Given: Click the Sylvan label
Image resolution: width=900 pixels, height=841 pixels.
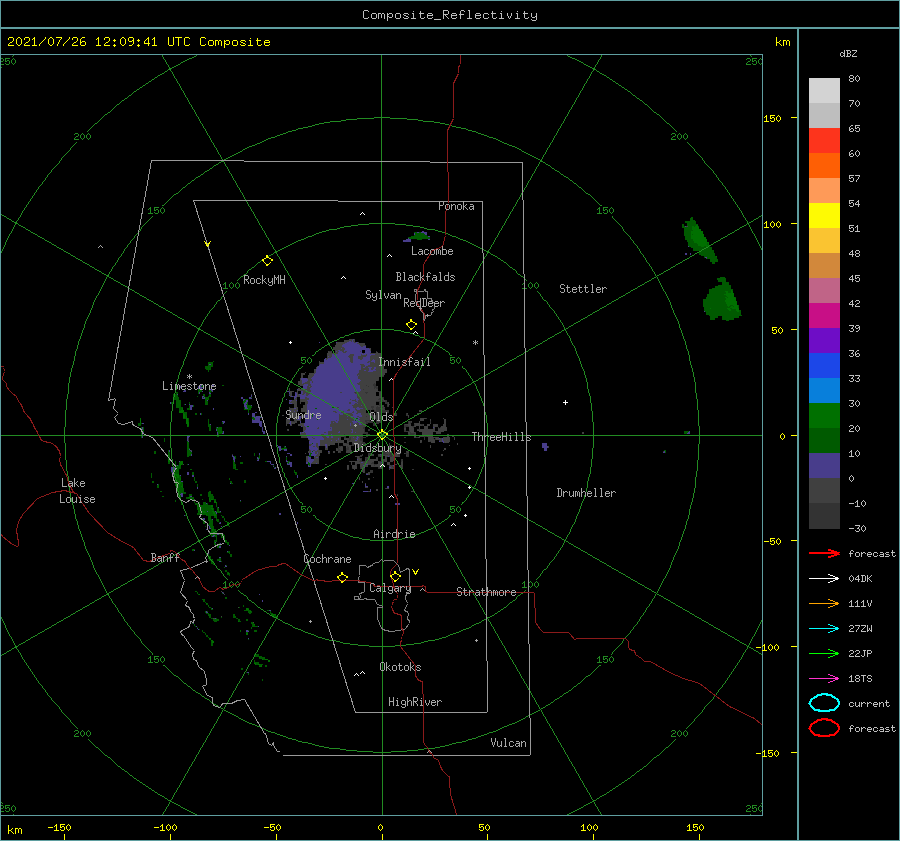Looking at the screenshot, I should [x=383, y=295].
